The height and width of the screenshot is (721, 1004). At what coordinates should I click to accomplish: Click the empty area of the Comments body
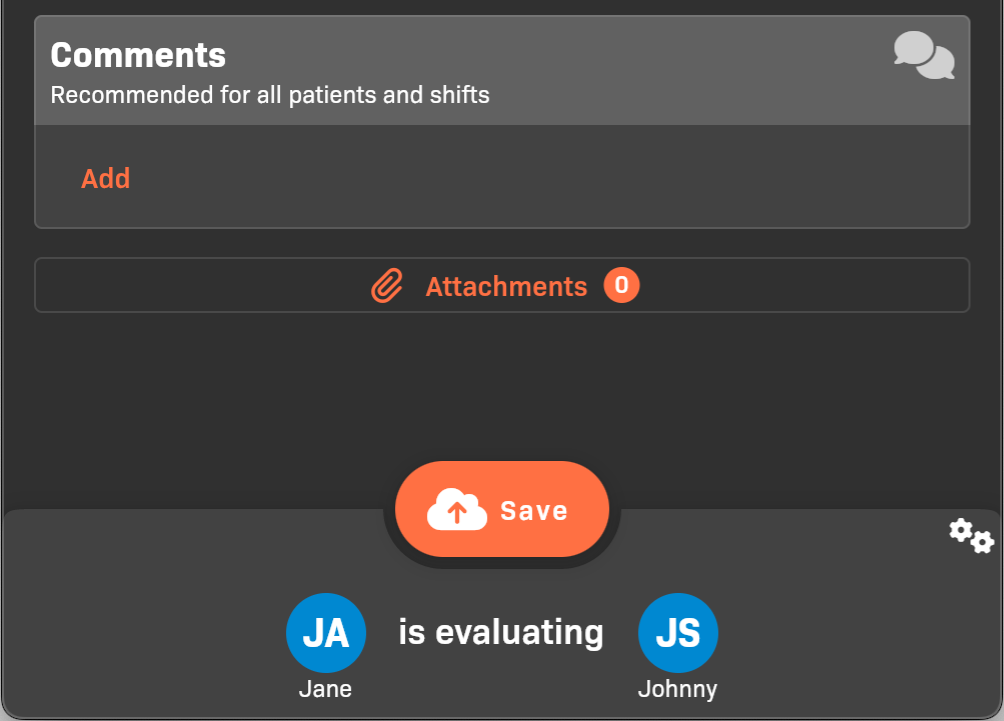[x=550, y=178]
